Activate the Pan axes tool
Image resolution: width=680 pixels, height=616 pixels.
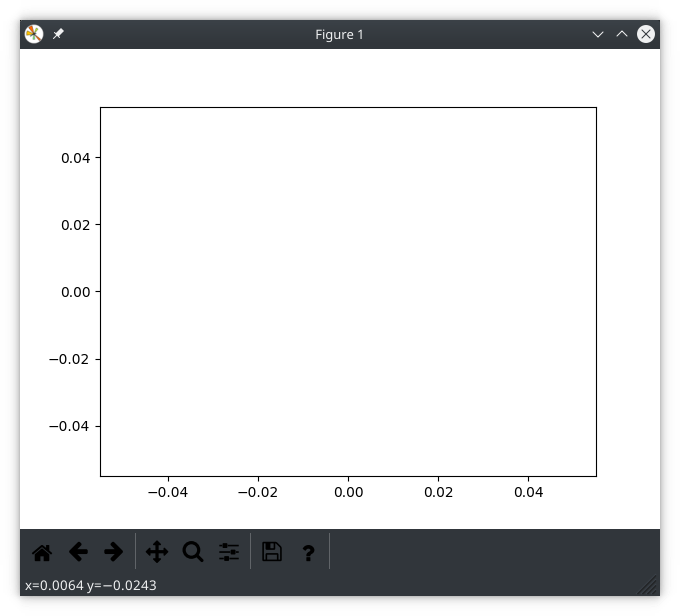pos(157,552)
